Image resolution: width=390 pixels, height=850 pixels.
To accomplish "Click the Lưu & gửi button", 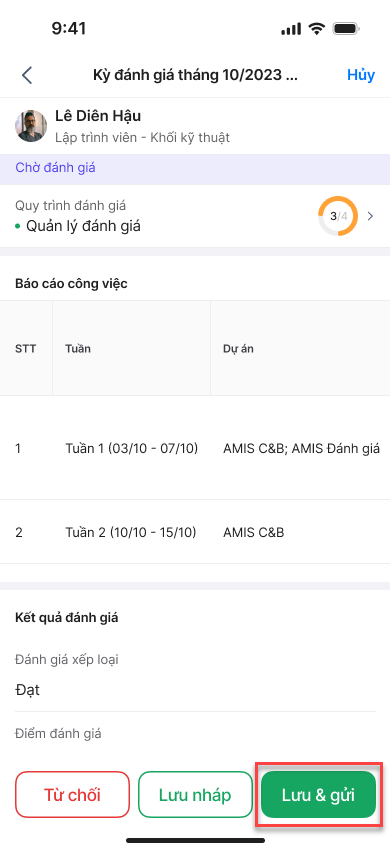I will [x=318, y=795].
